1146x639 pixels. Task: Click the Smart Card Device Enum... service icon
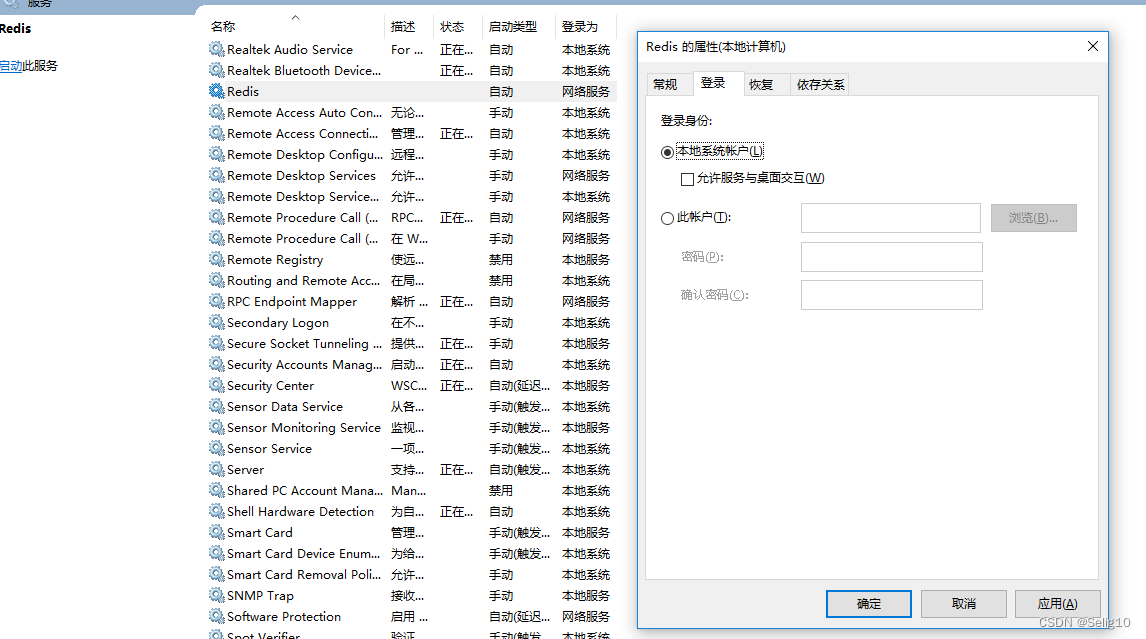coord(216,553)
